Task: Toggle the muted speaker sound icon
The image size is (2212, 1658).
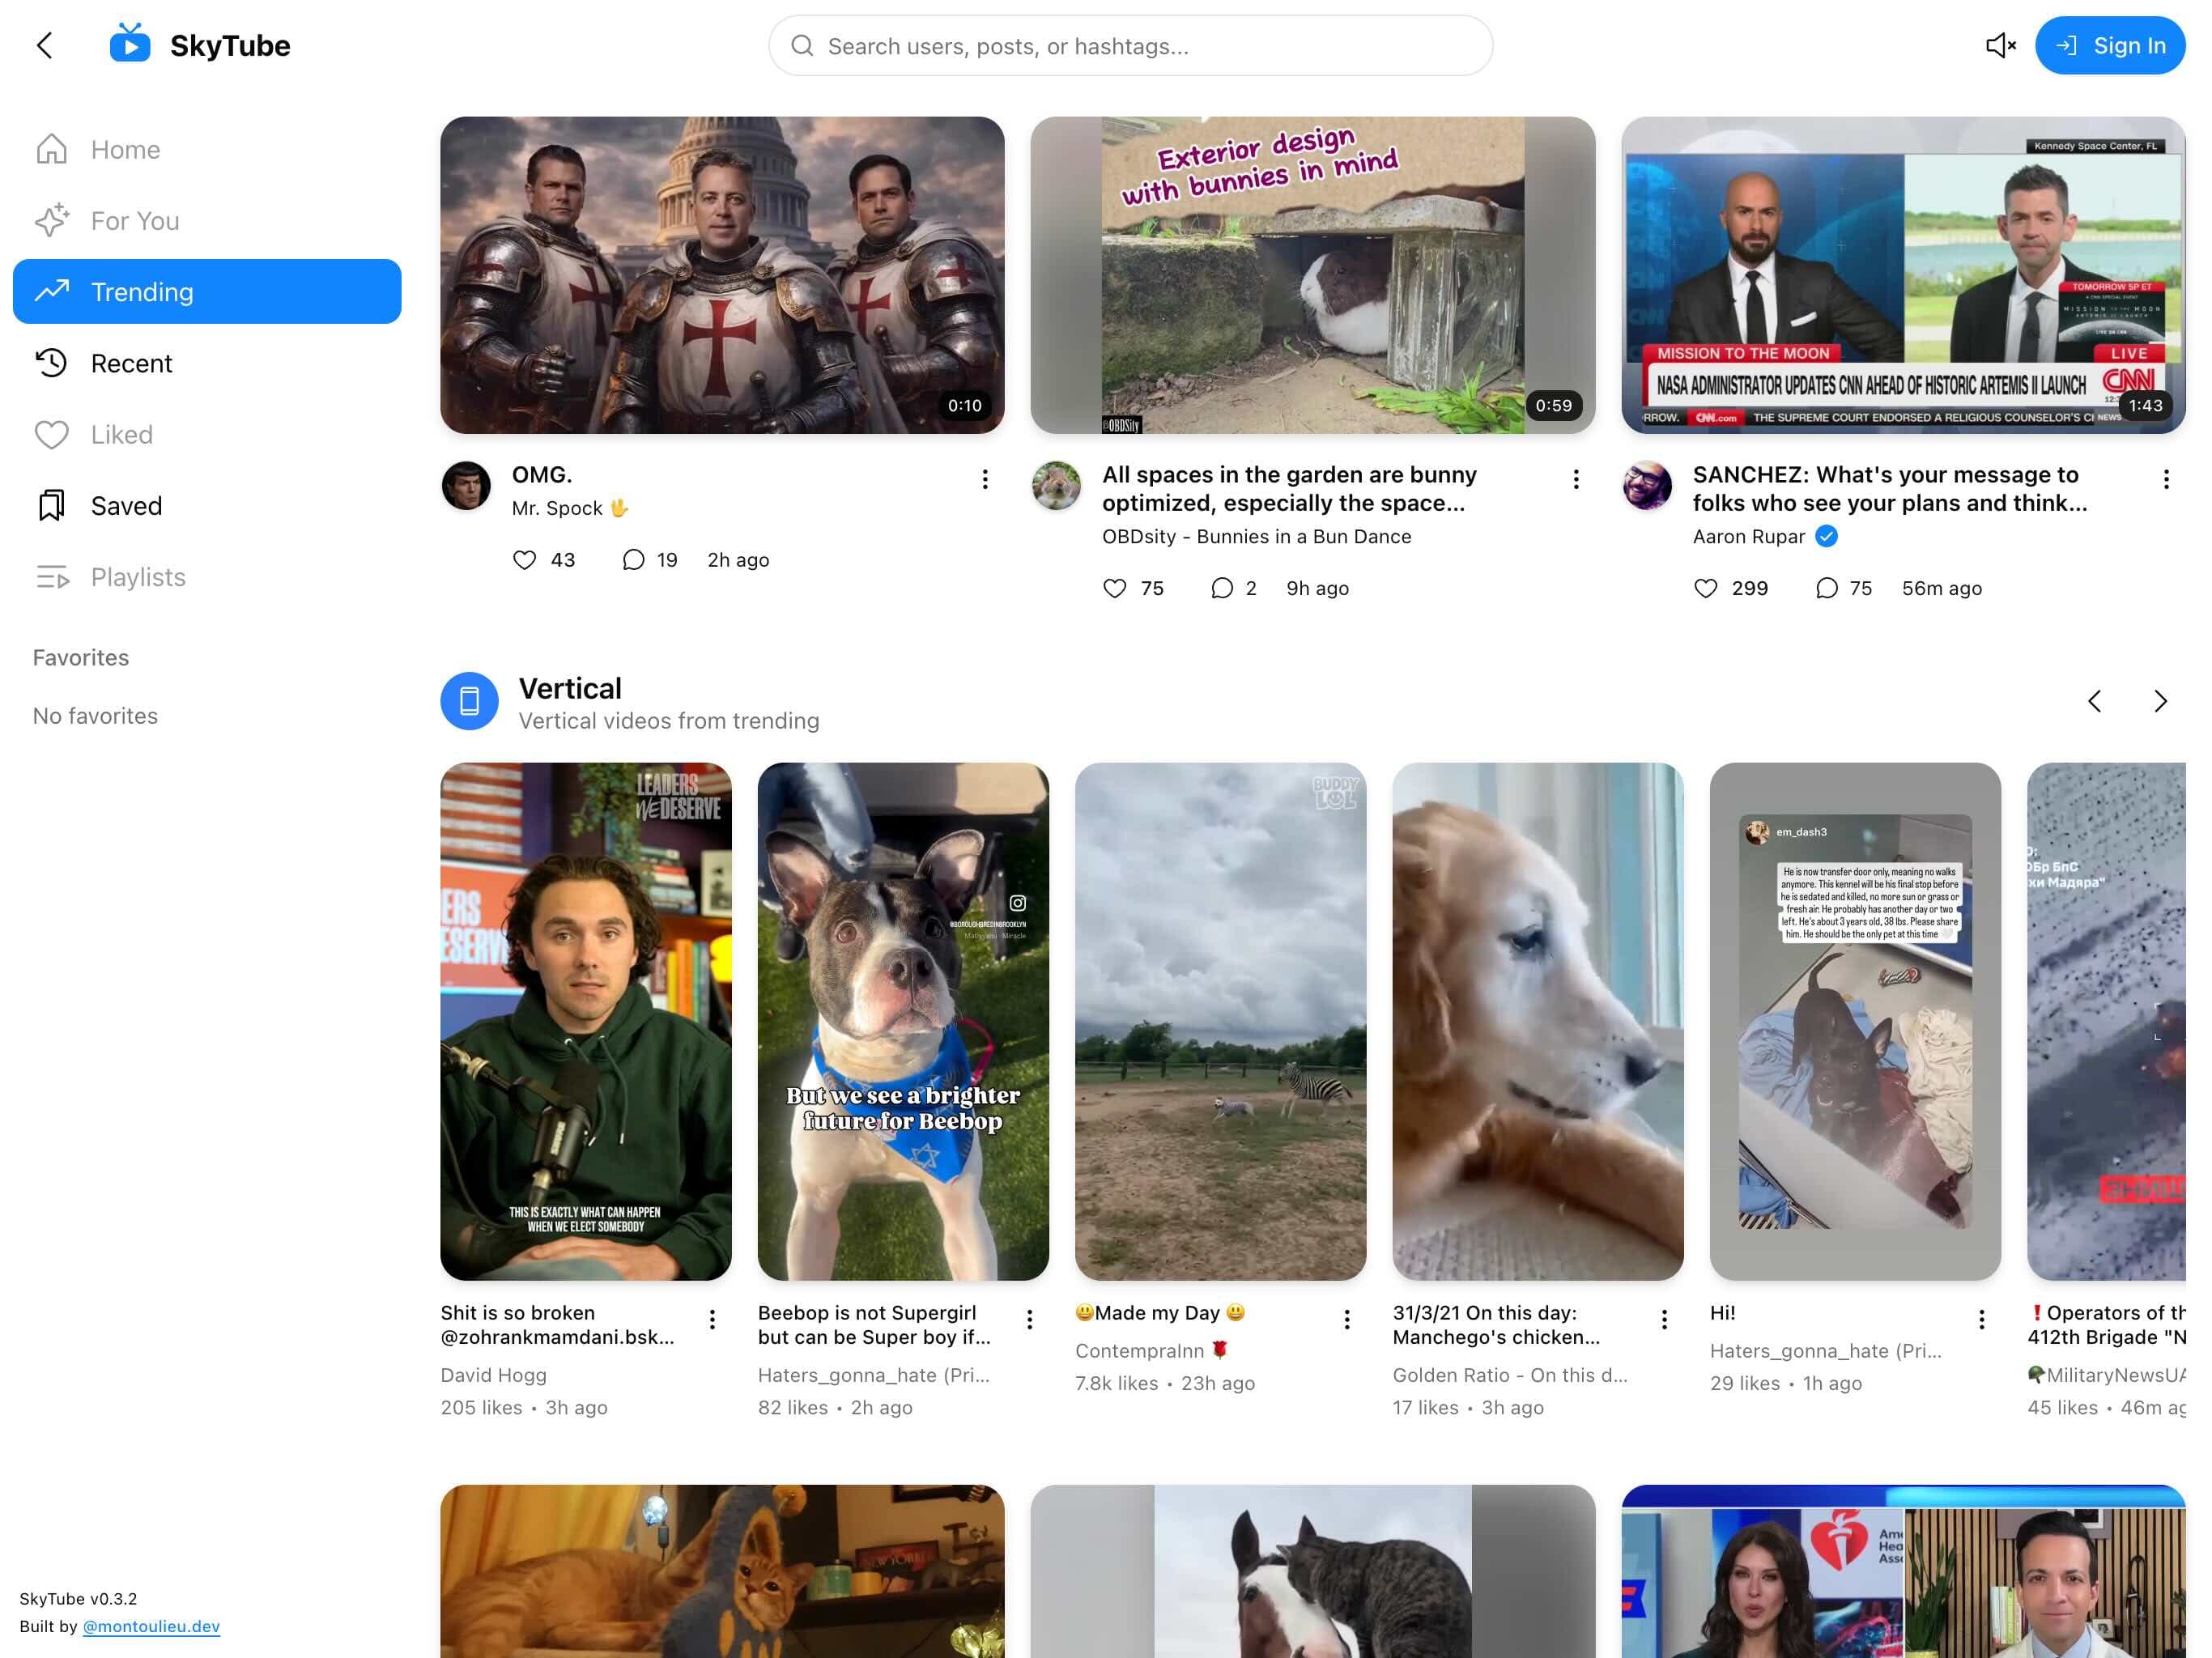Action: 2000,45
